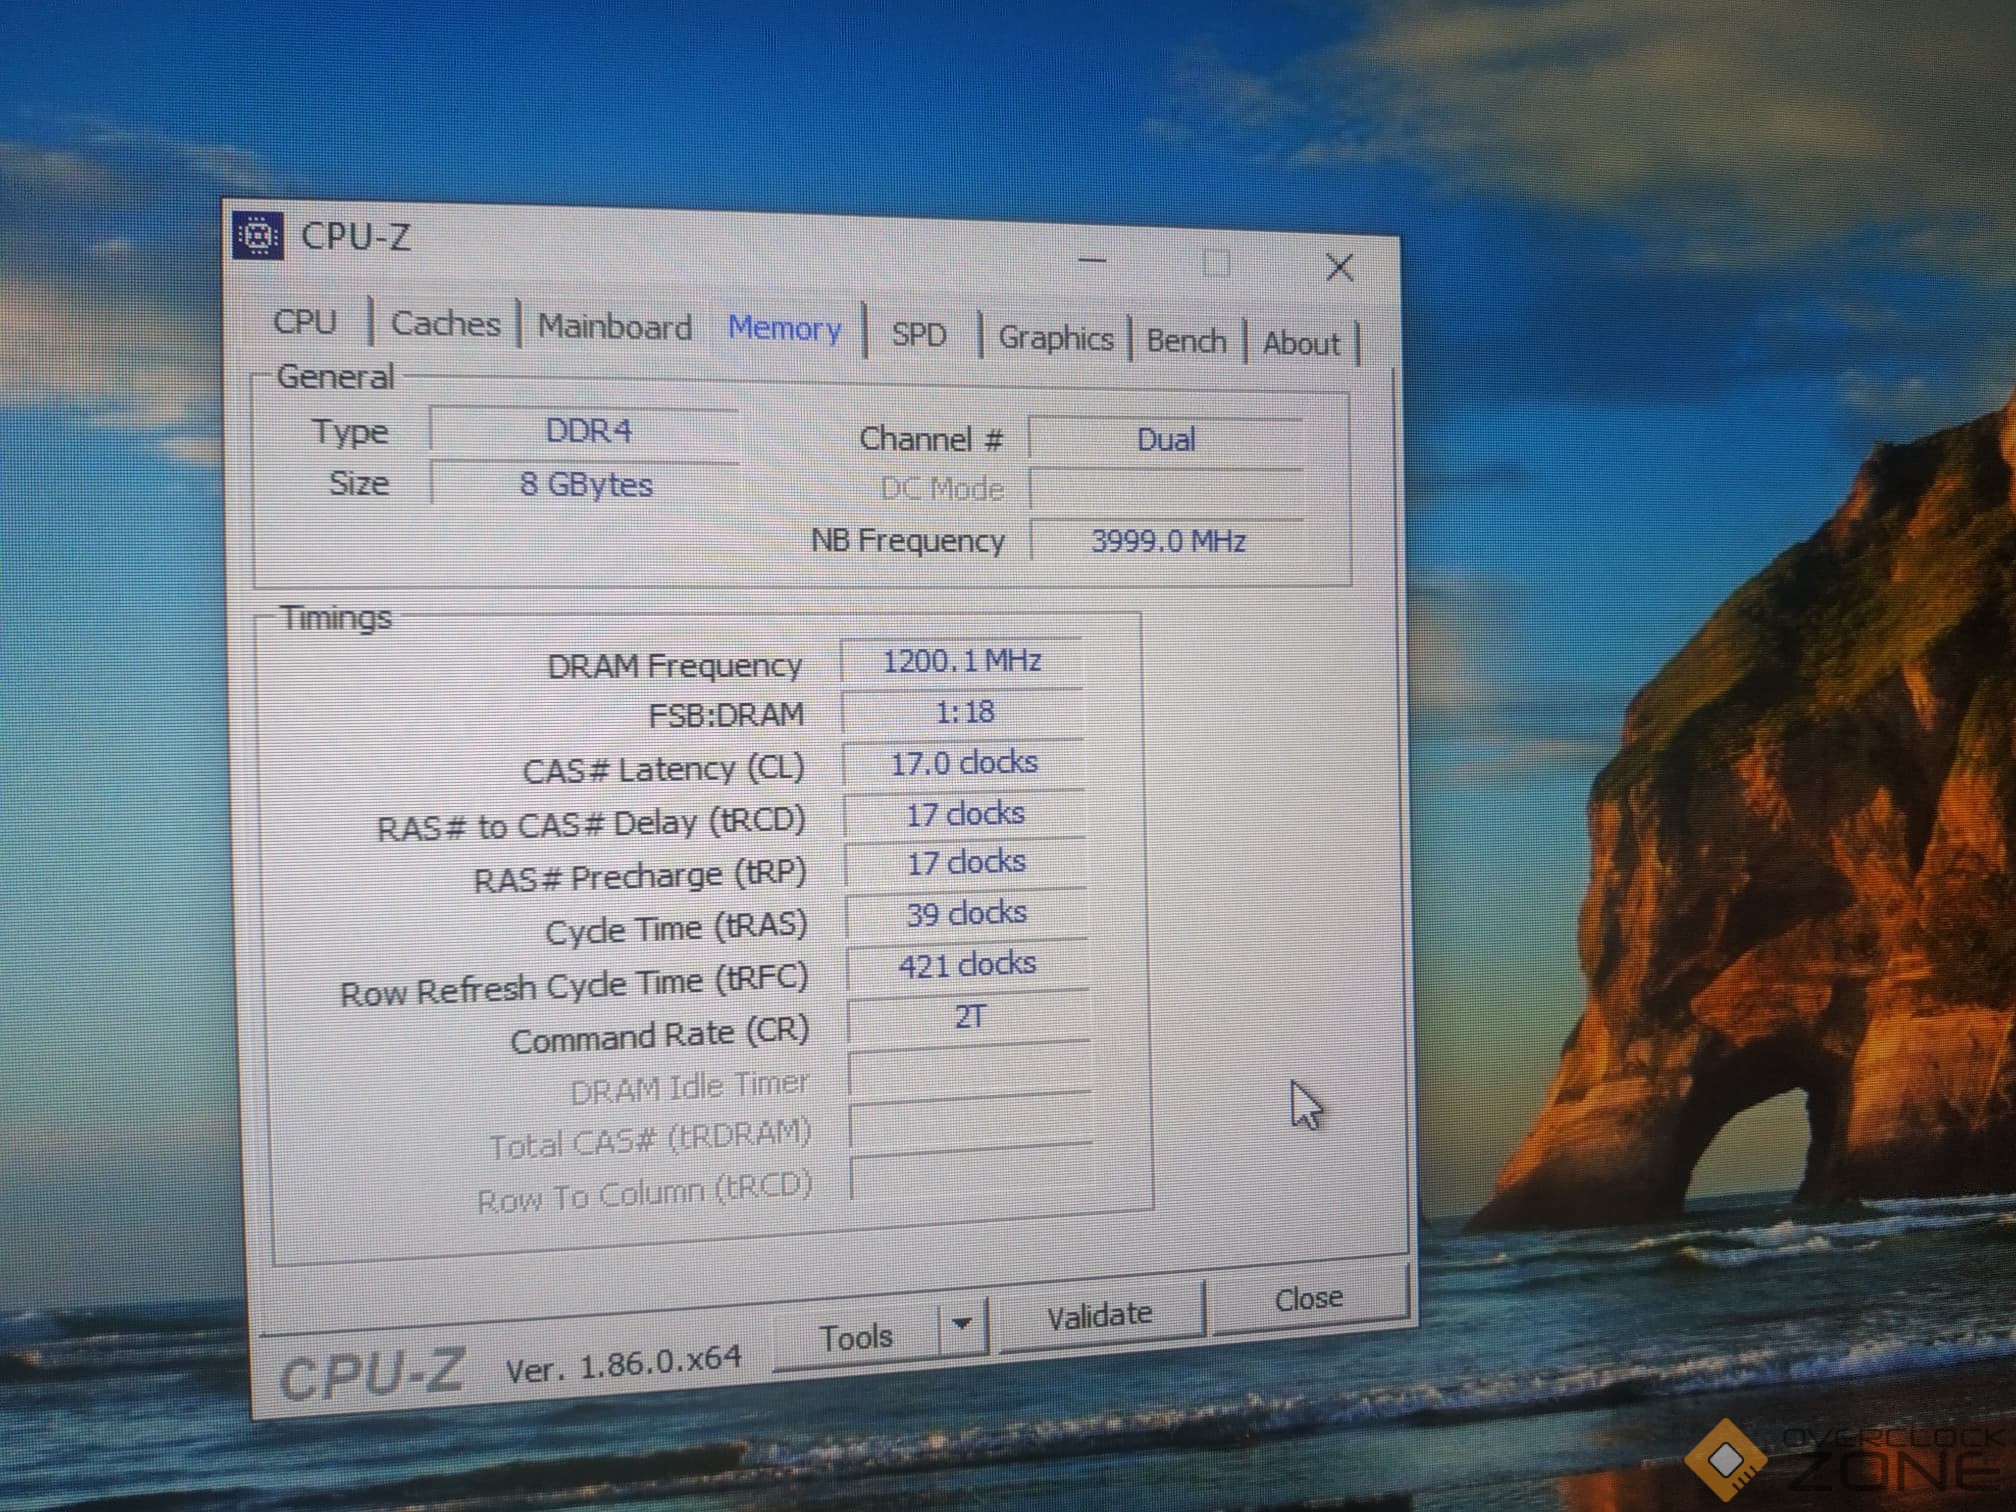Click the NB Frequency value field

[1167, 542]
